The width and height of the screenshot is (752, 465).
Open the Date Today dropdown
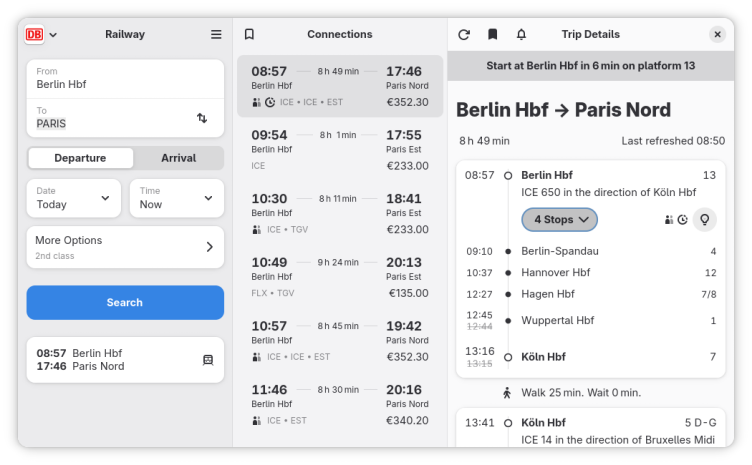[x=73, y=198]
